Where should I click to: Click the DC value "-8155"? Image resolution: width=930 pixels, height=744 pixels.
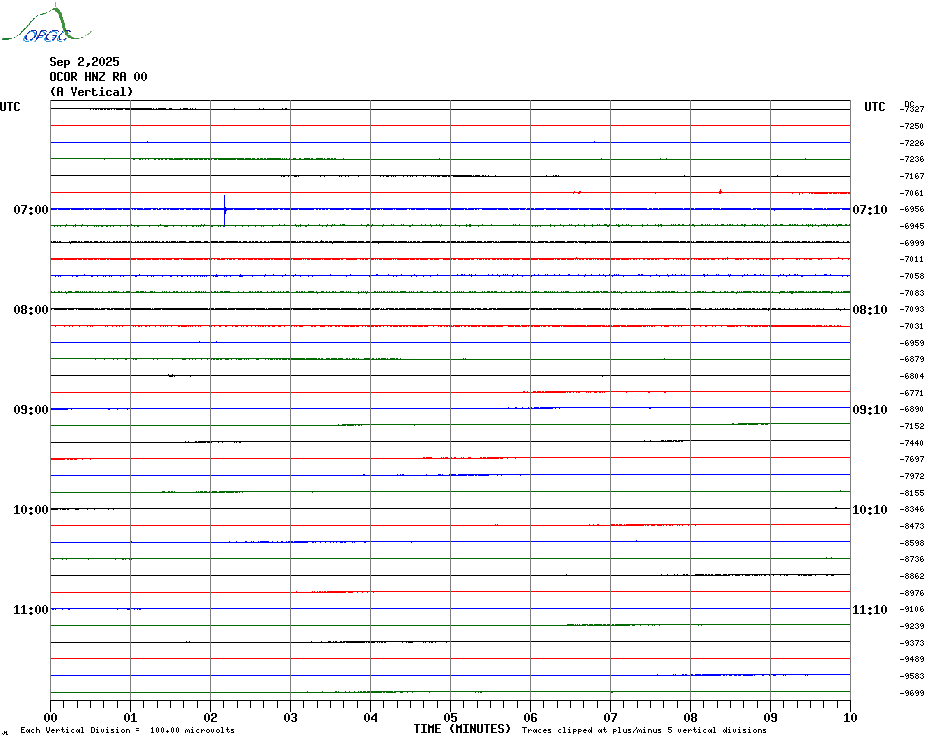[912, 493]
